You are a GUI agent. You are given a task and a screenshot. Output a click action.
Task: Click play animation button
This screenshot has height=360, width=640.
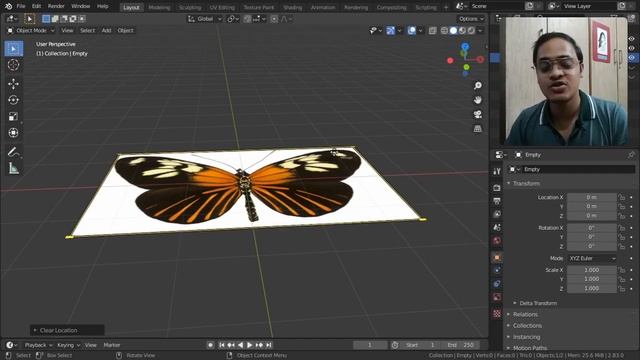point(250,345)
